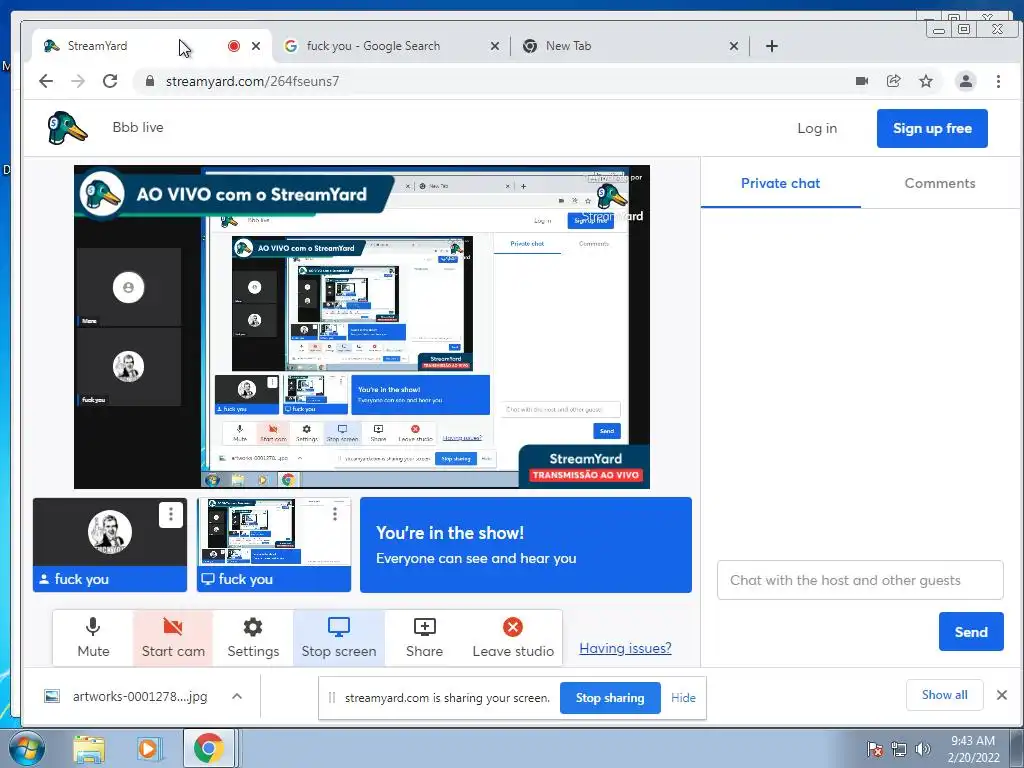Screen dimensions: 1024x768
Task: Close the Google Search tab
Action: tap(494, 46)
